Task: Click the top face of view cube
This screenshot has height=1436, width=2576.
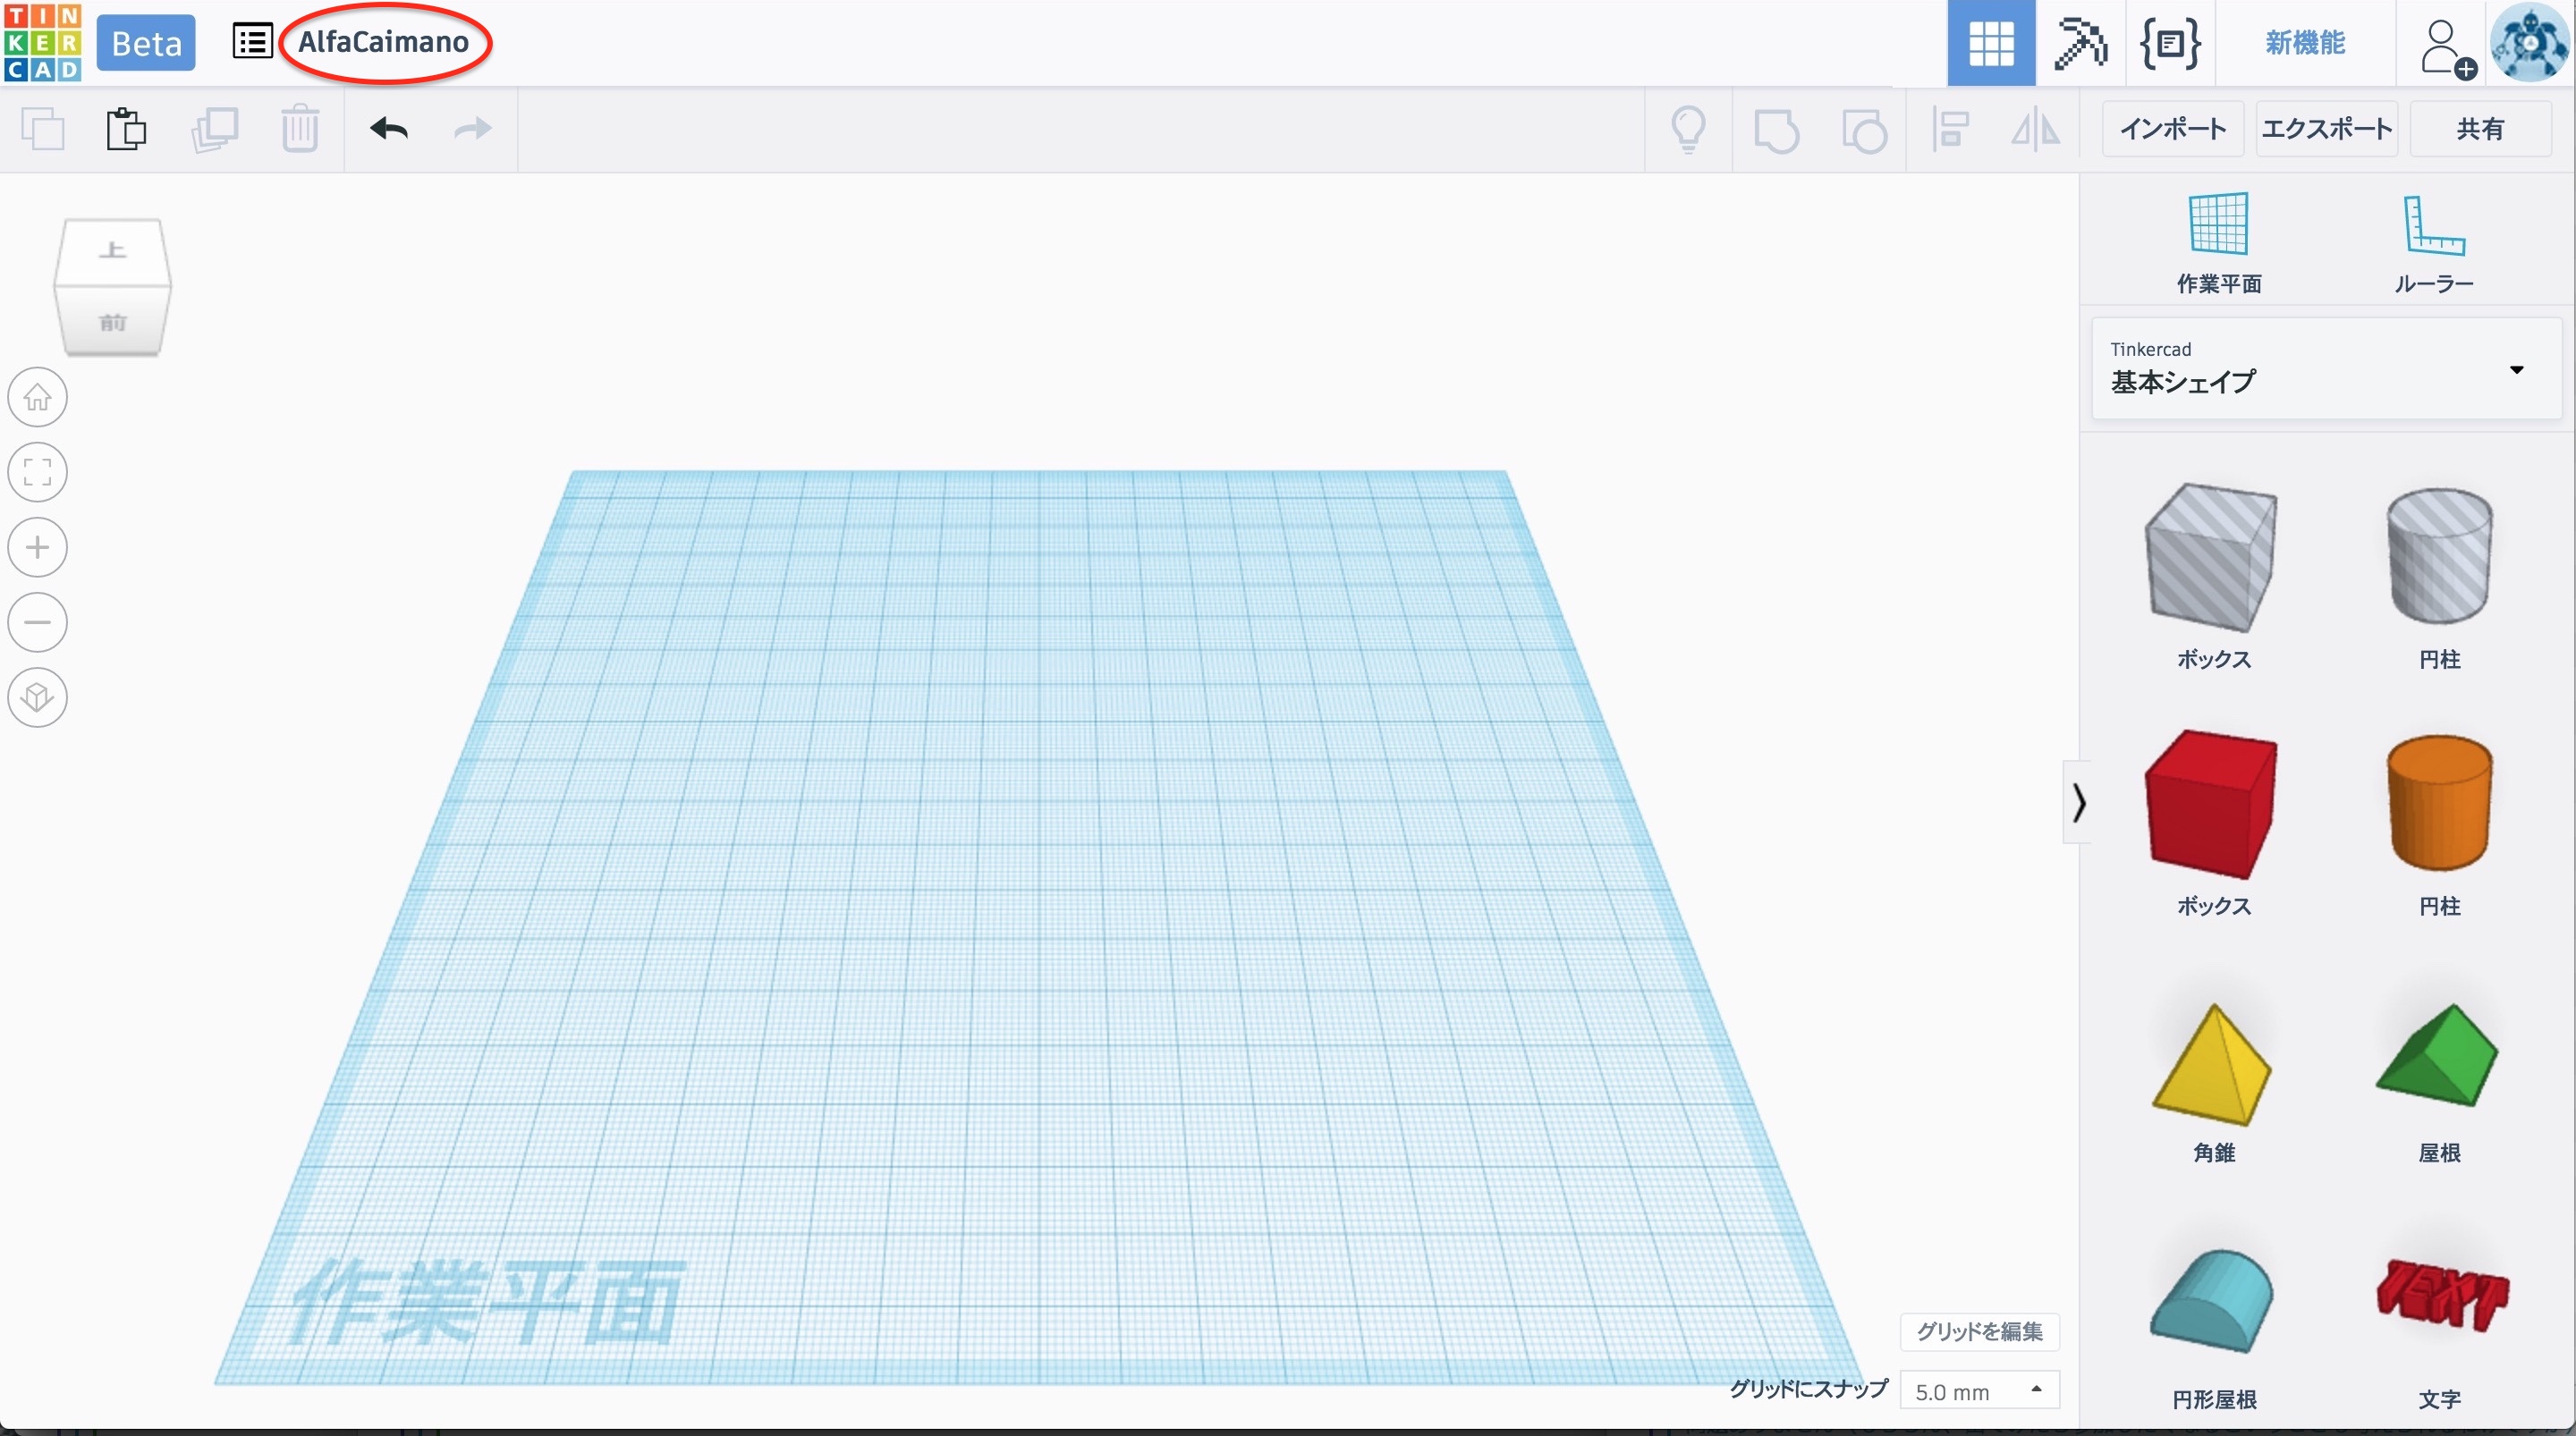Action: coord(112,250)
